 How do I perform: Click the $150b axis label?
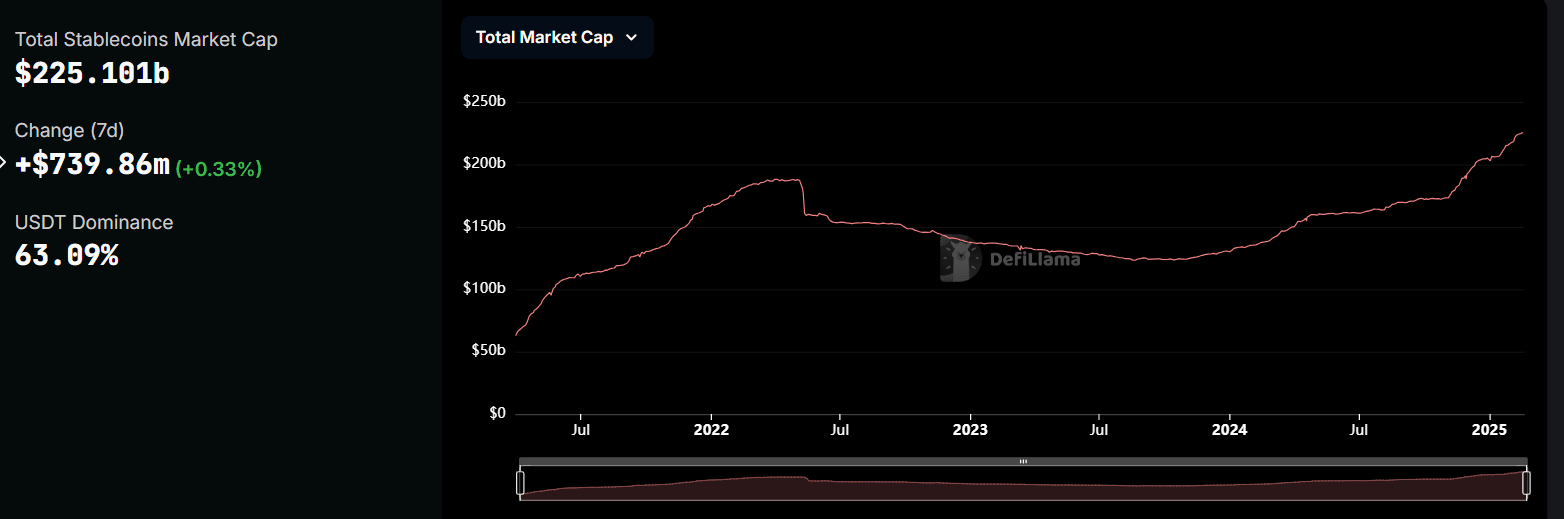[484, 226]
